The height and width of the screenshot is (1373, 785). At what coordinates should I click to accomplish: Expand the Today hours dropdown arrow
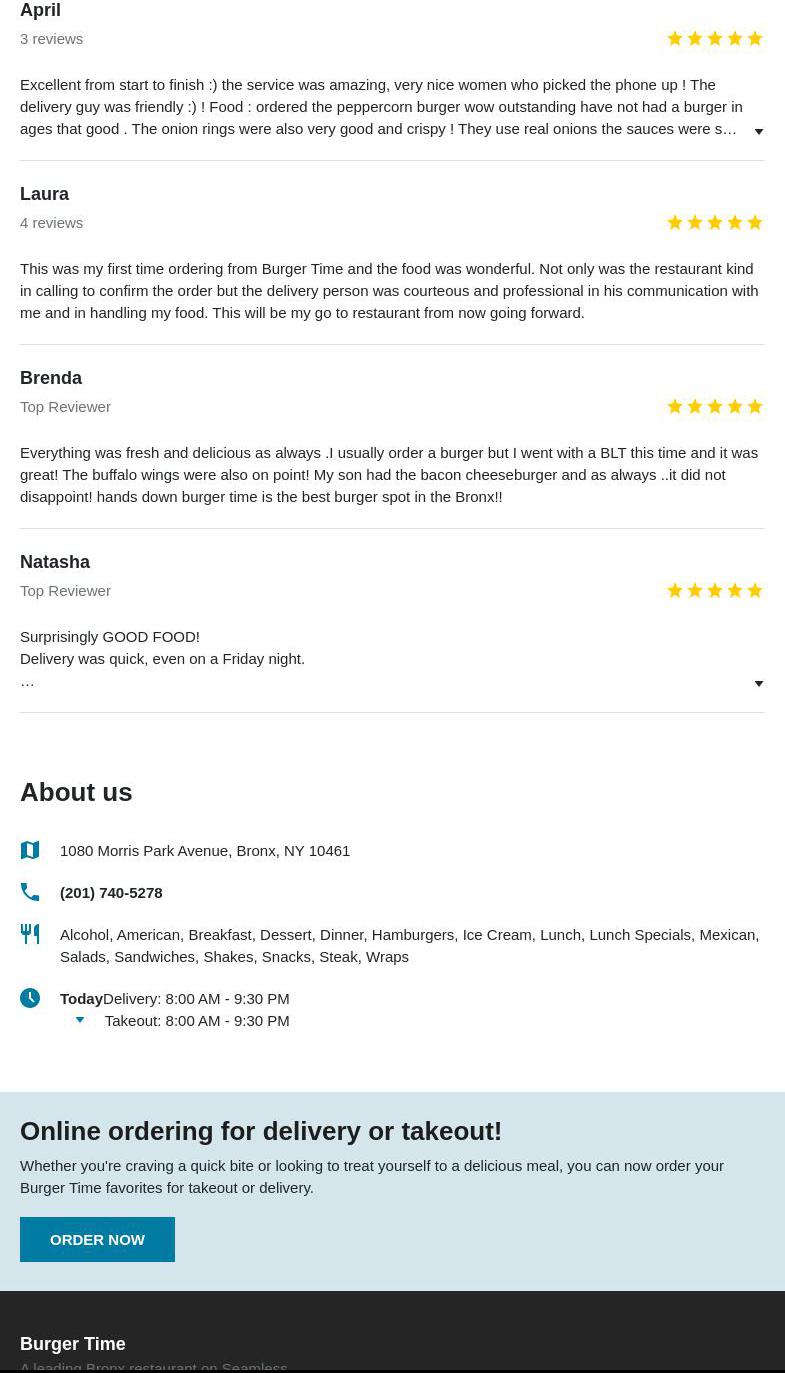coord(80,1020)
